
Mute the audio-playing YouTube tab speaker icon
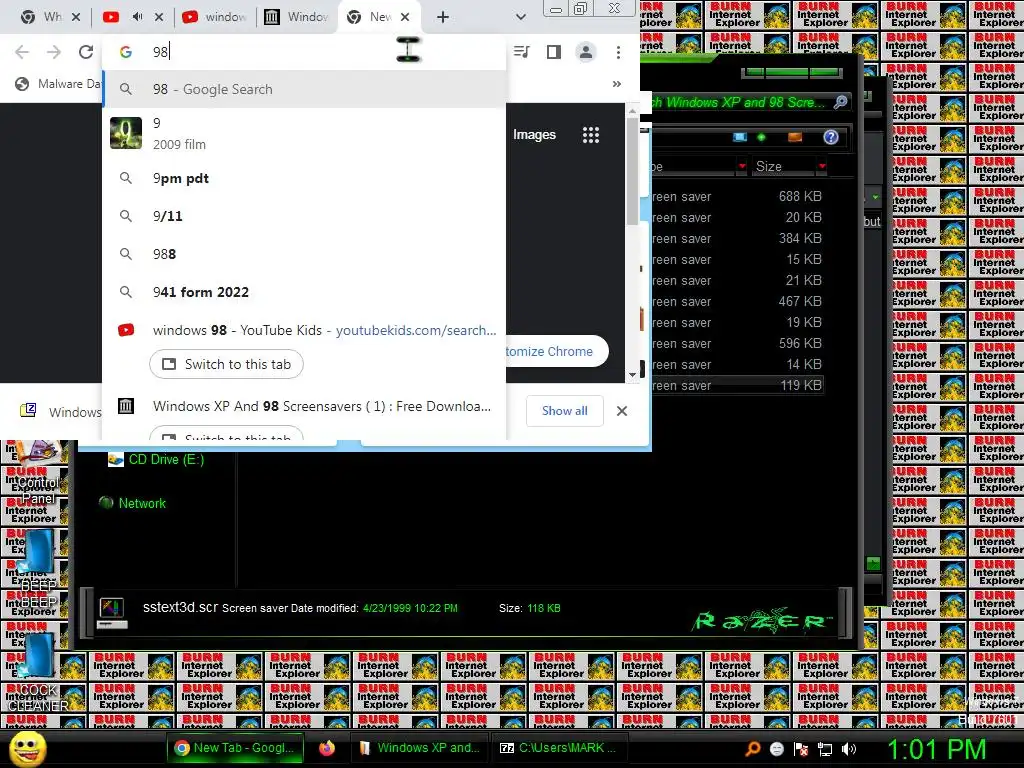coord(137,17)
